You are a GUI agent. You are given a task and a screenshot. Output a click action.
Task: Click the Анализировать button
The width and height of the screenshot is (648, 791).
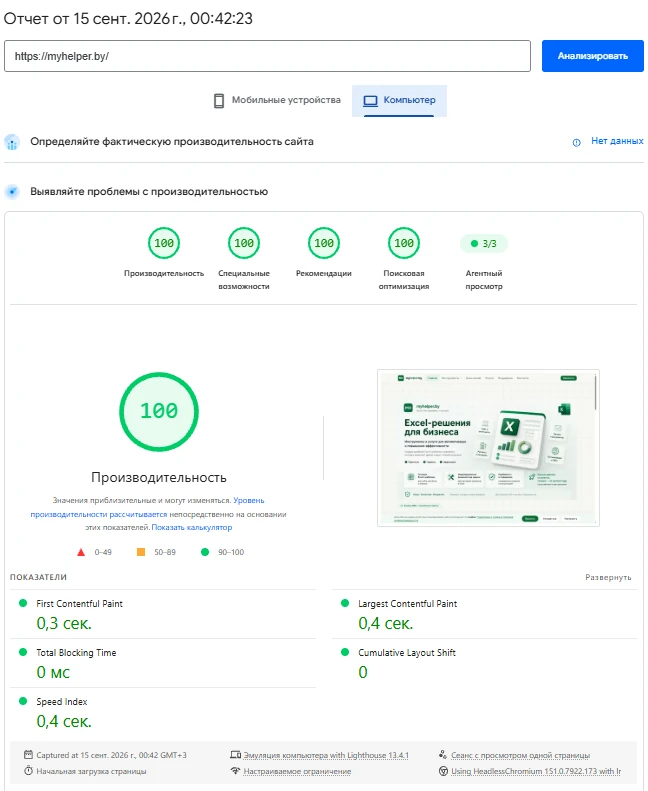coord(593,56)
